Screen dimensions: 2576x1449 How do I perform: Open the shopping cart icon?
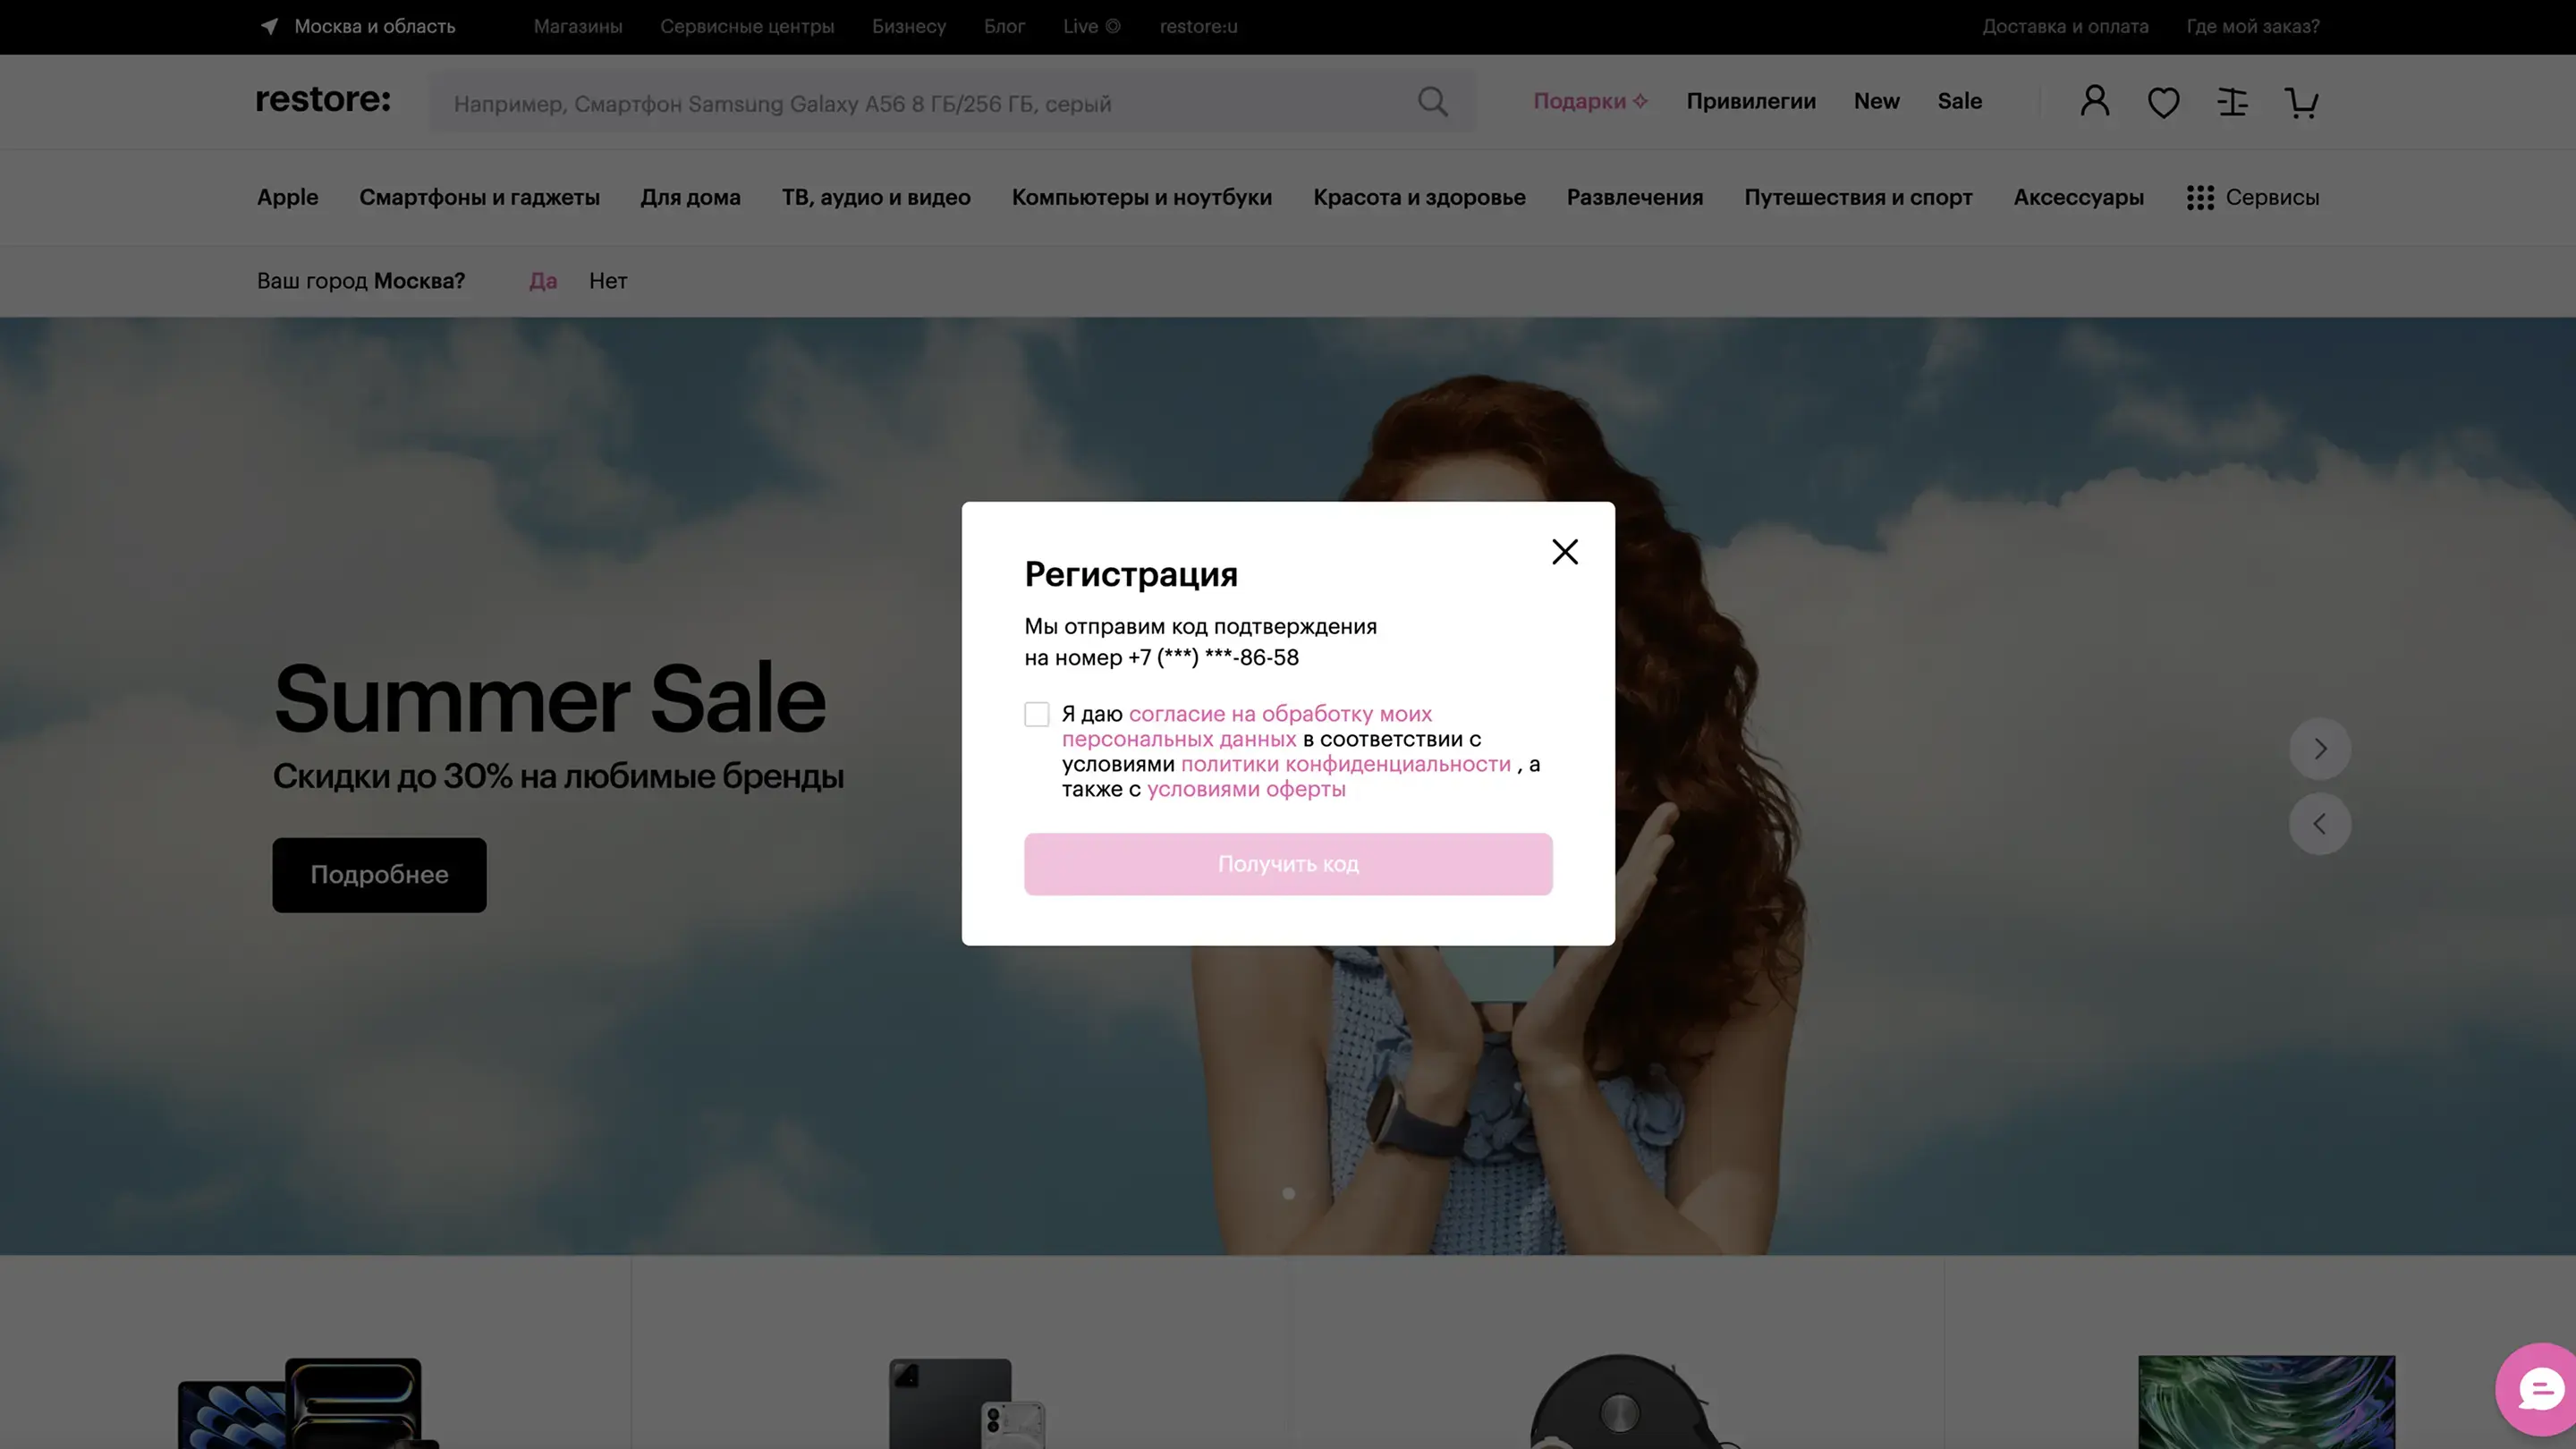(x=2301, y=102)
